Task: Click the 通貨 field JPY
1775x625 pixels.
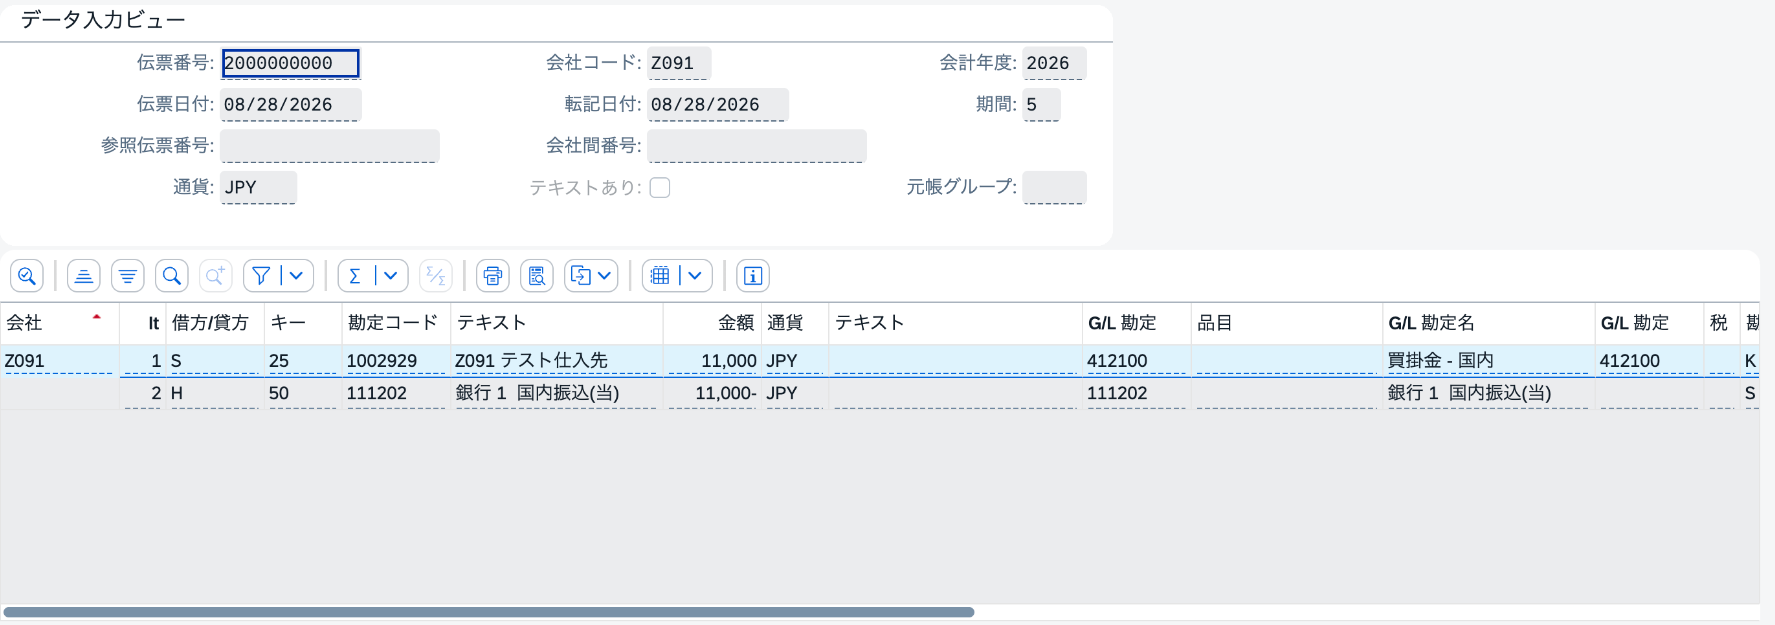Action: click(x=258, y=188)
